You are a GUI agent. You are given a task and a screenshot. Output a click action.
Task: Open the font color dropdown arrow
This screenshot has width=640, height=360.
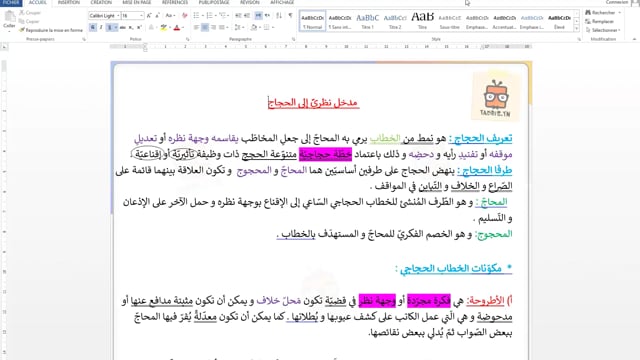pyautogui.click(x=182, y=27)
